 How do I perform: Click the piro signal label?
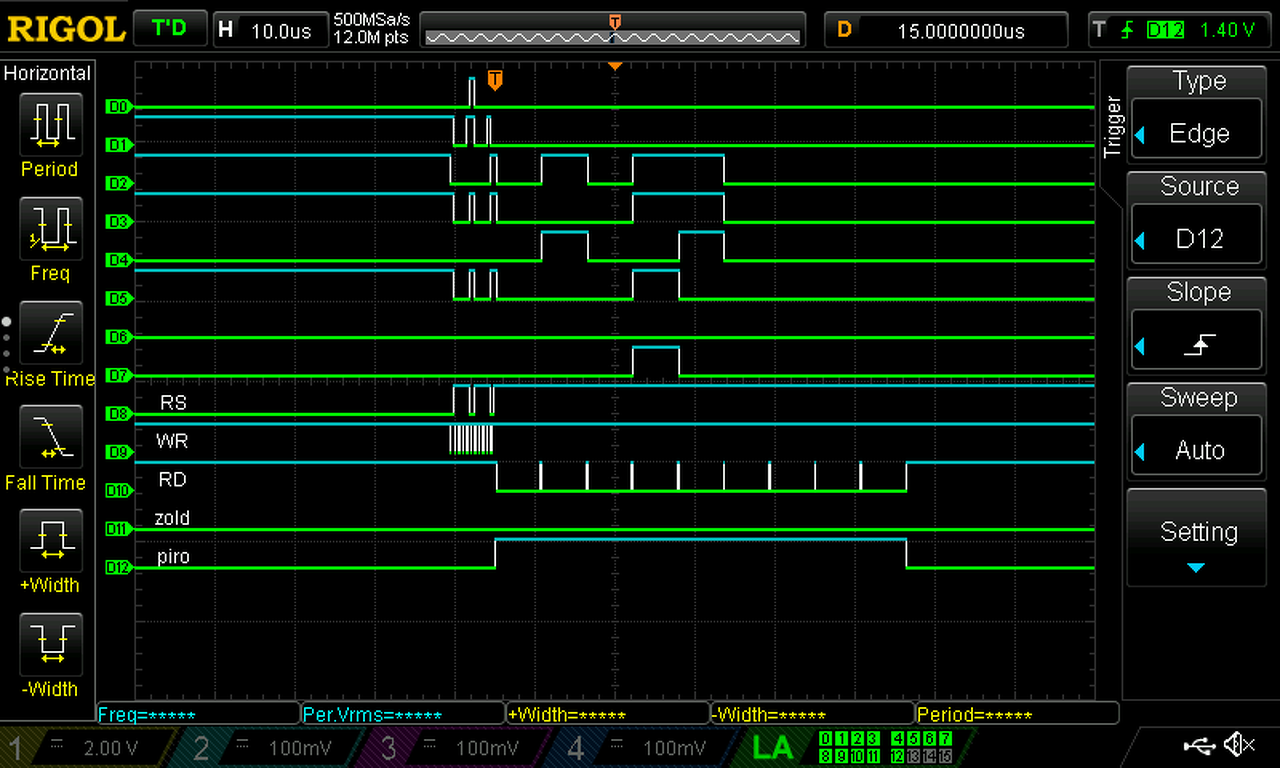click(x=173, y=557)
